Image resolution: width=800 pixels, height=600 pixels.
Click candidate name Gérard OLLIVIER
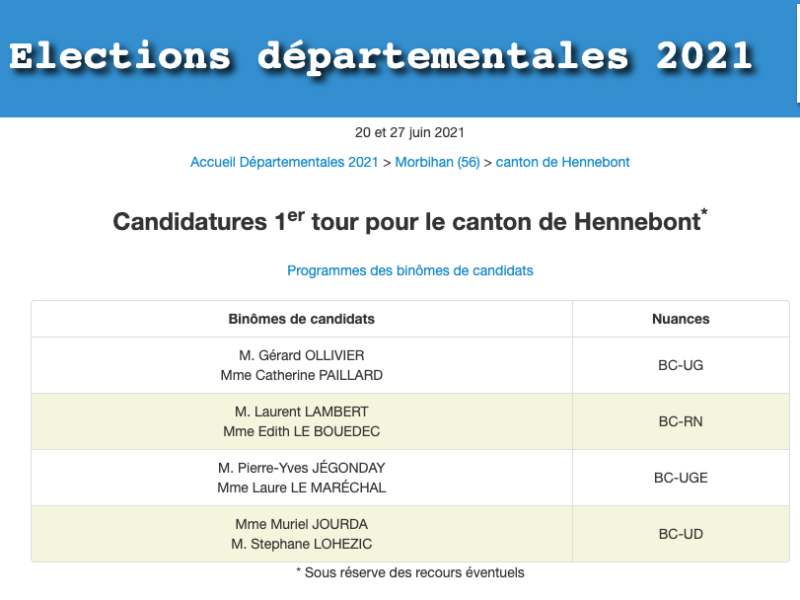[301, 355]
